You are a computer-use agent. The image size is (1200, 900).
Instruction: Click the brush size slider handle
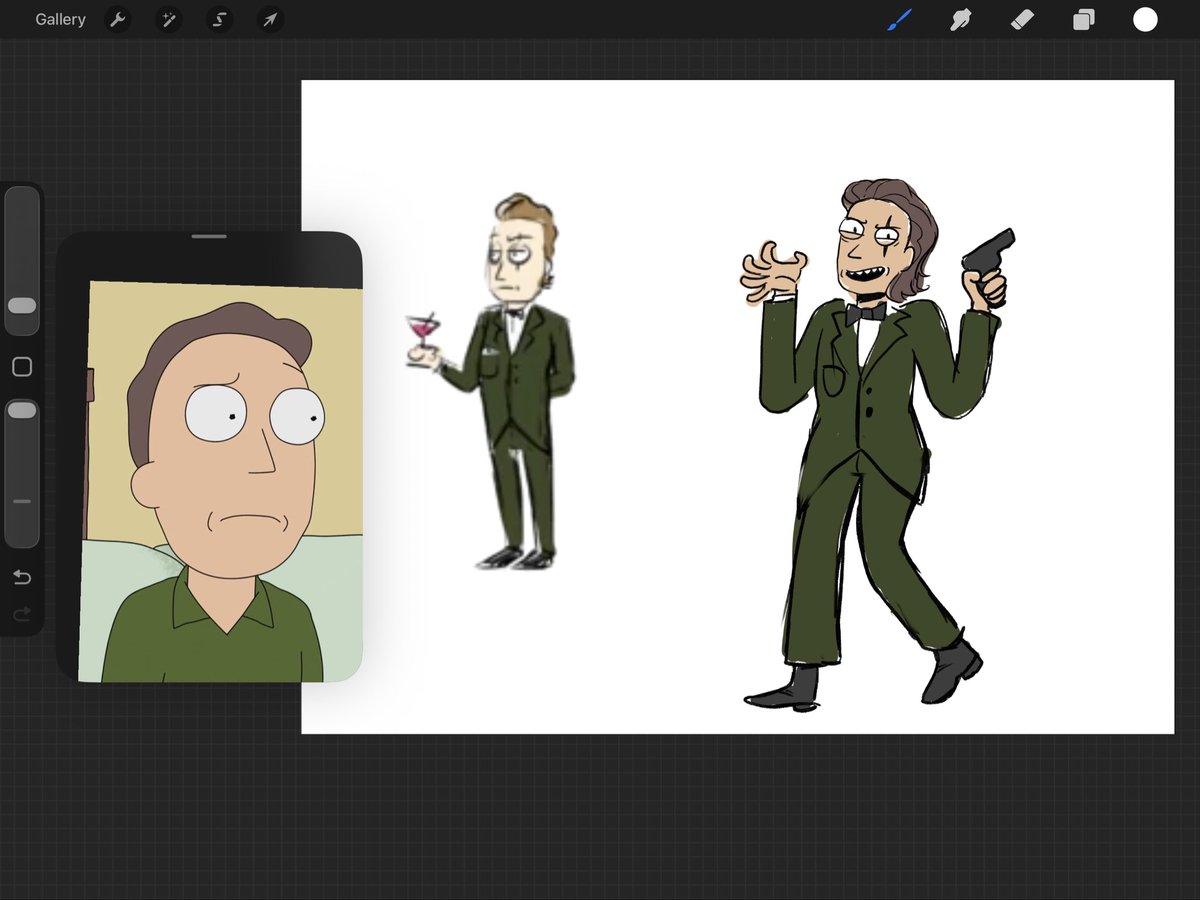coord(22,305)
